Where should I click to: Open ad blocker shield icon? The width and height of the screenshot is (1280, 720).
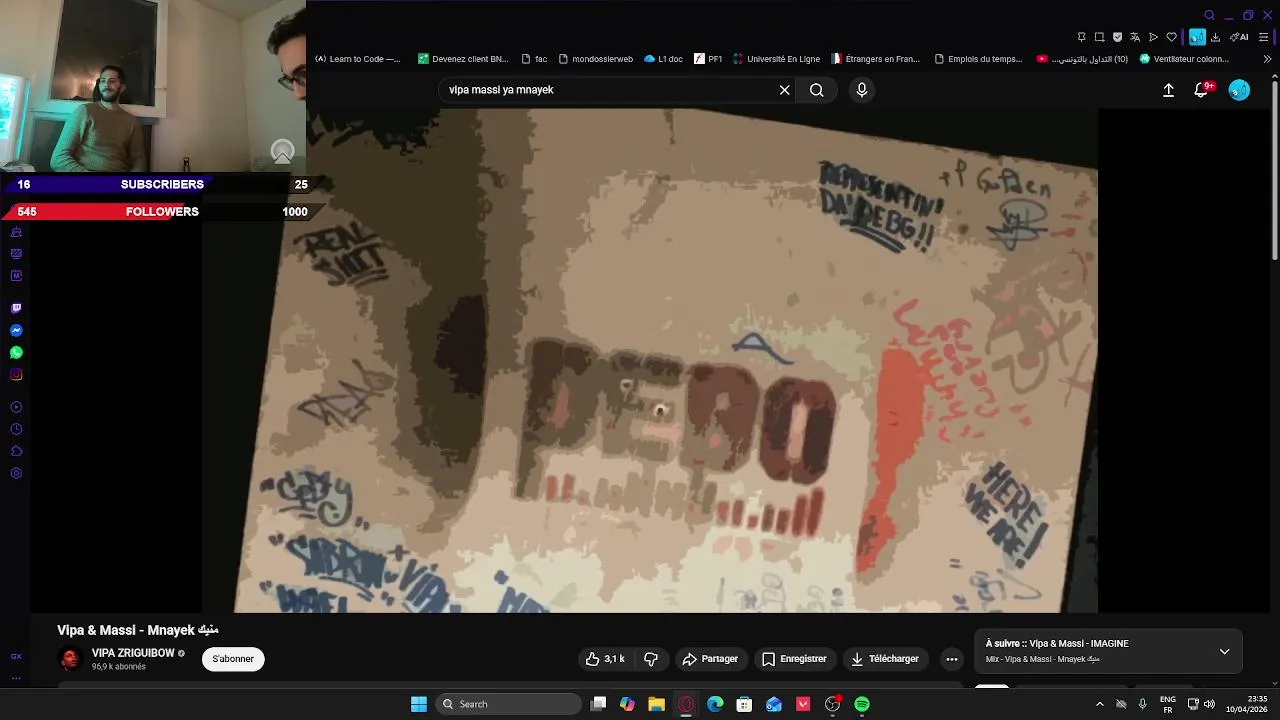point(1117,37)
